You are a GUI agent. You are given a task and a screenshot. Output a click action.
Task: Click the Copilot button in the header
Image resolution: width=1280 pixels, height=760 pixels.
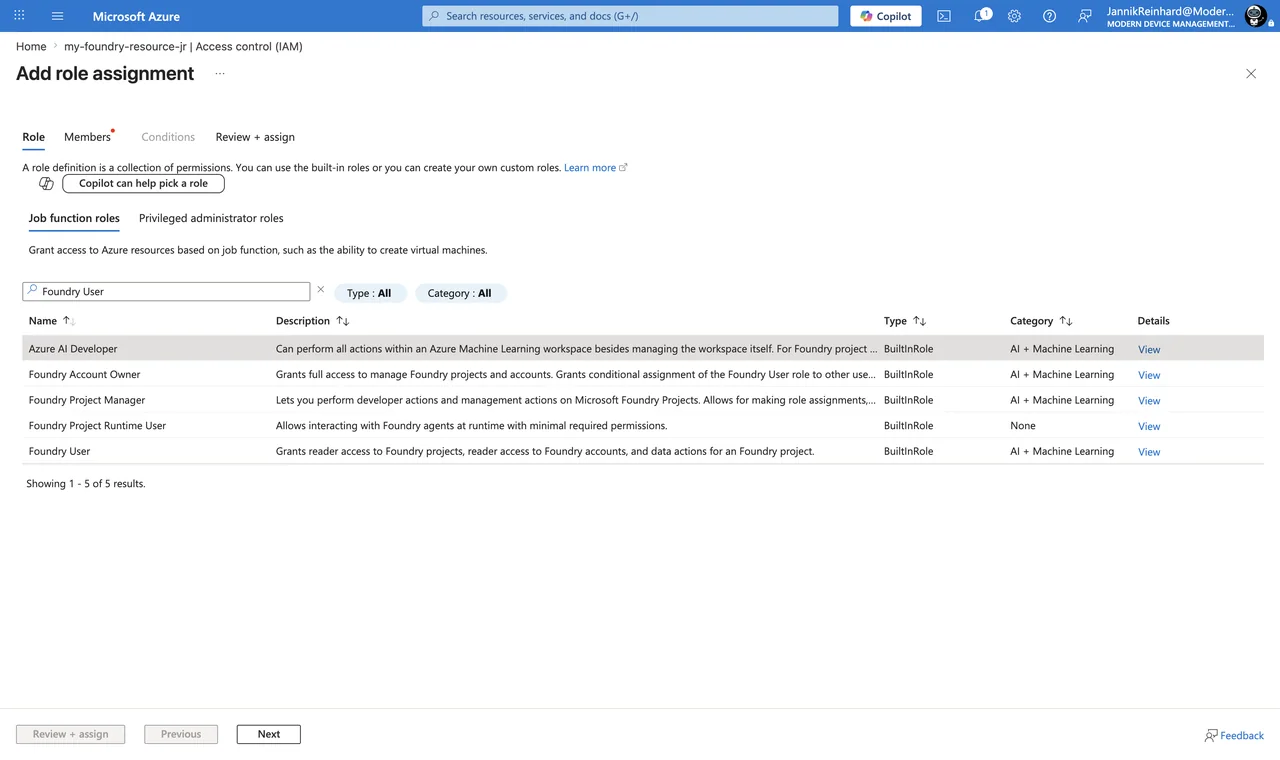click(886, 16)
